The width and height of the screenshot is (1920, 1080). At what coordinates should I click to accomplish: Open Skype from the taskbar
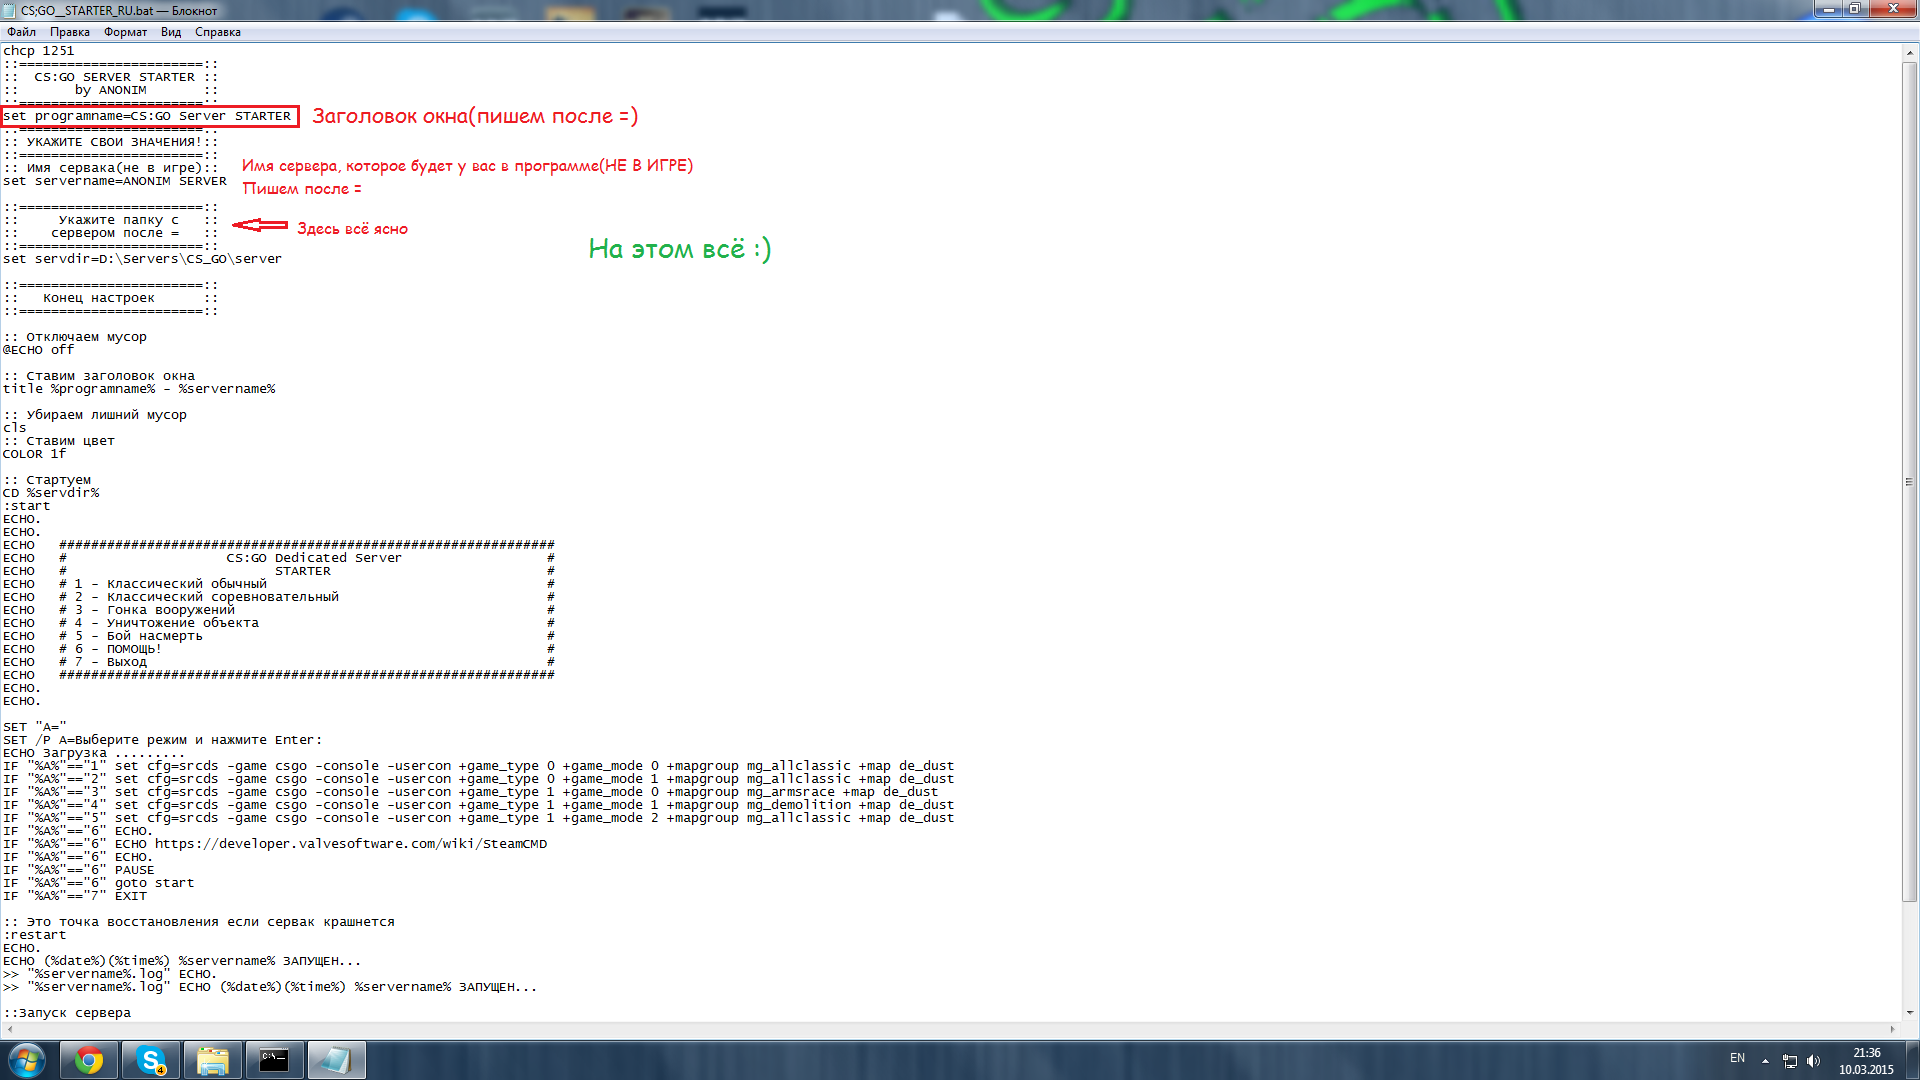[x=151, y=1060]
